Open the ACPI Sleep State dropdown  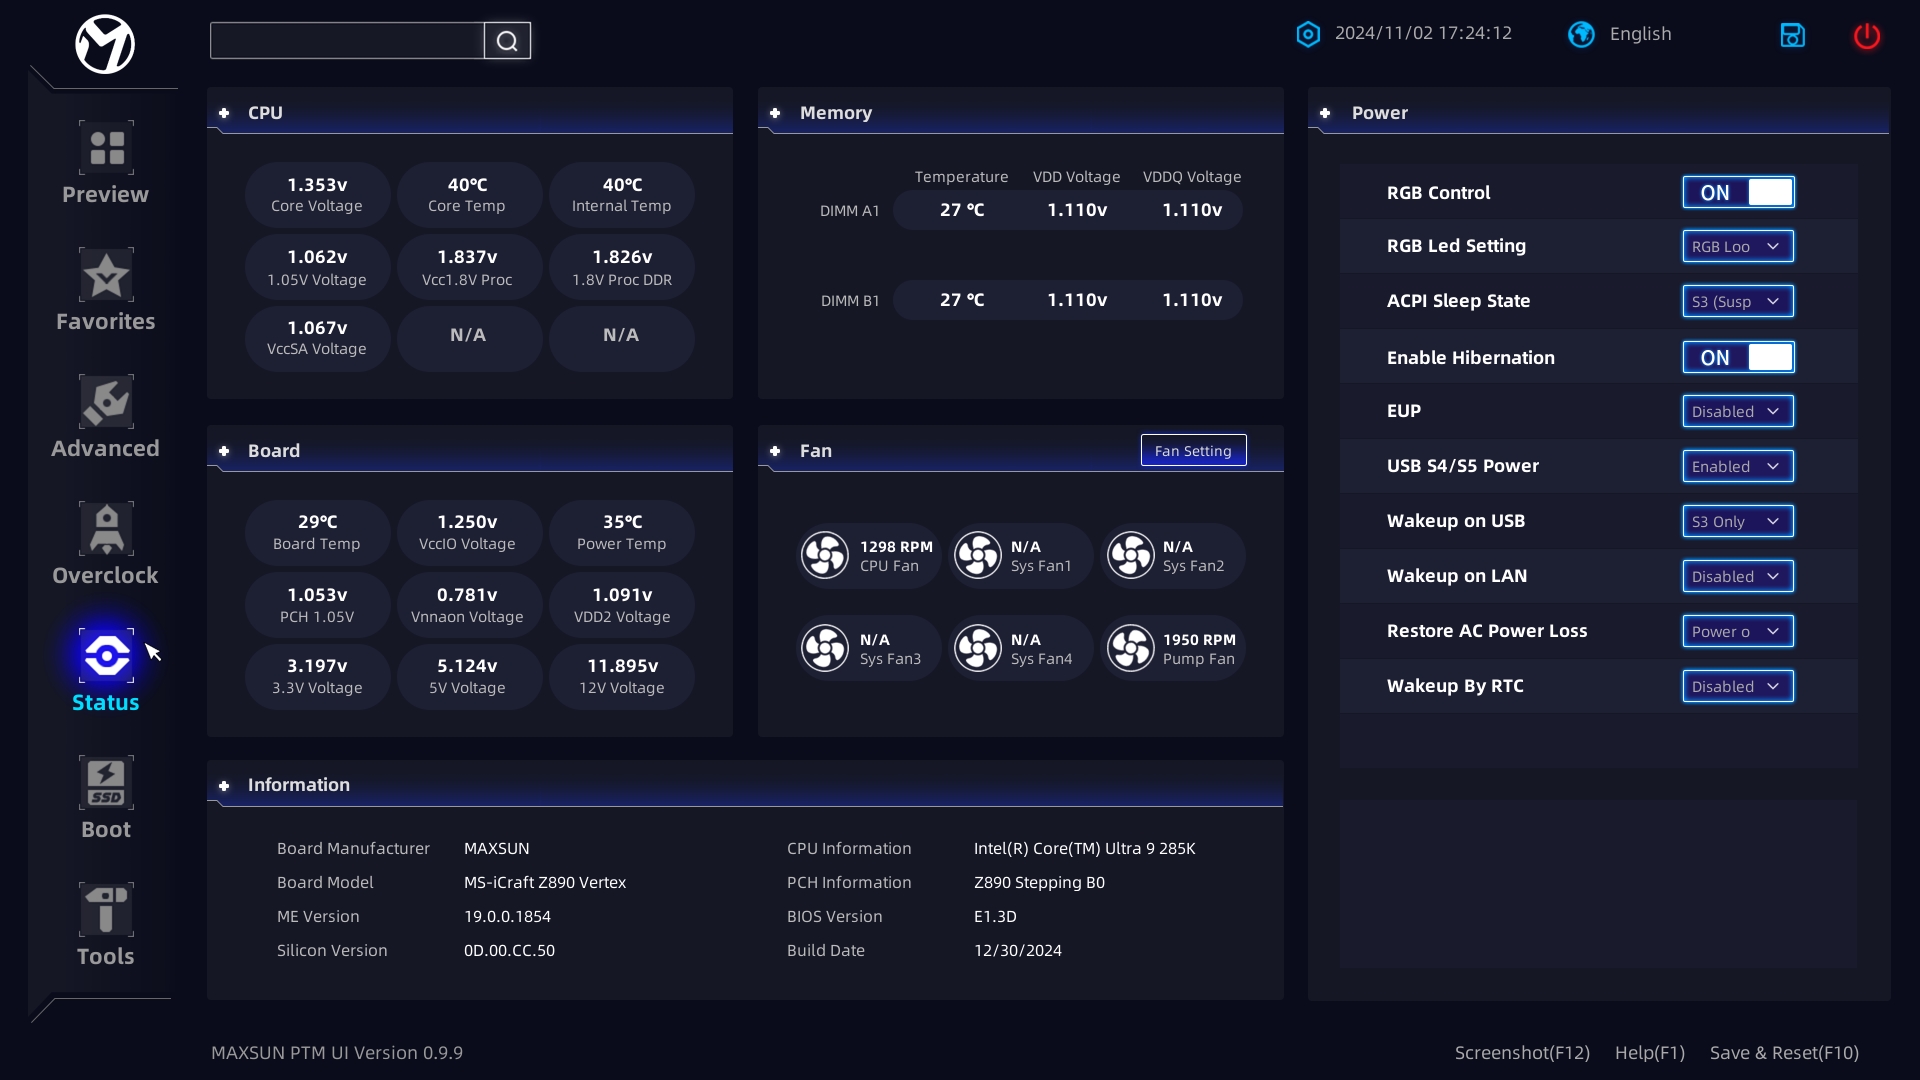(1738, 301)
